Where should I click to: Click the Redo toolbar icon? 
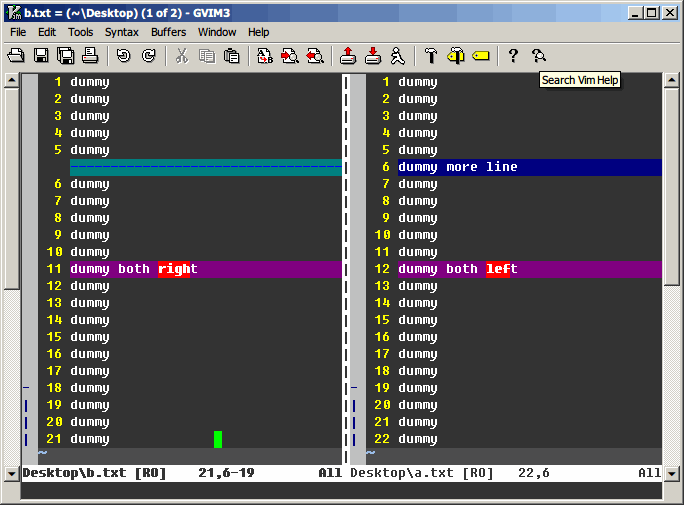148,56
